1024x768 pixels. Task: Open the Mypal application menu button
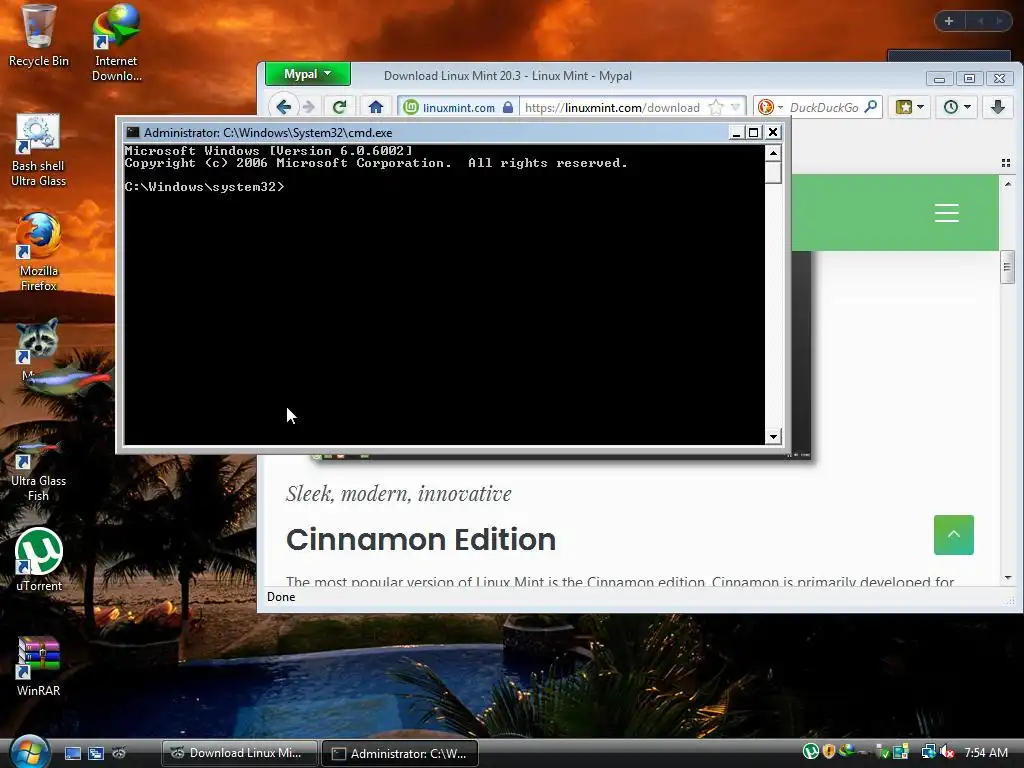point(308,74)
